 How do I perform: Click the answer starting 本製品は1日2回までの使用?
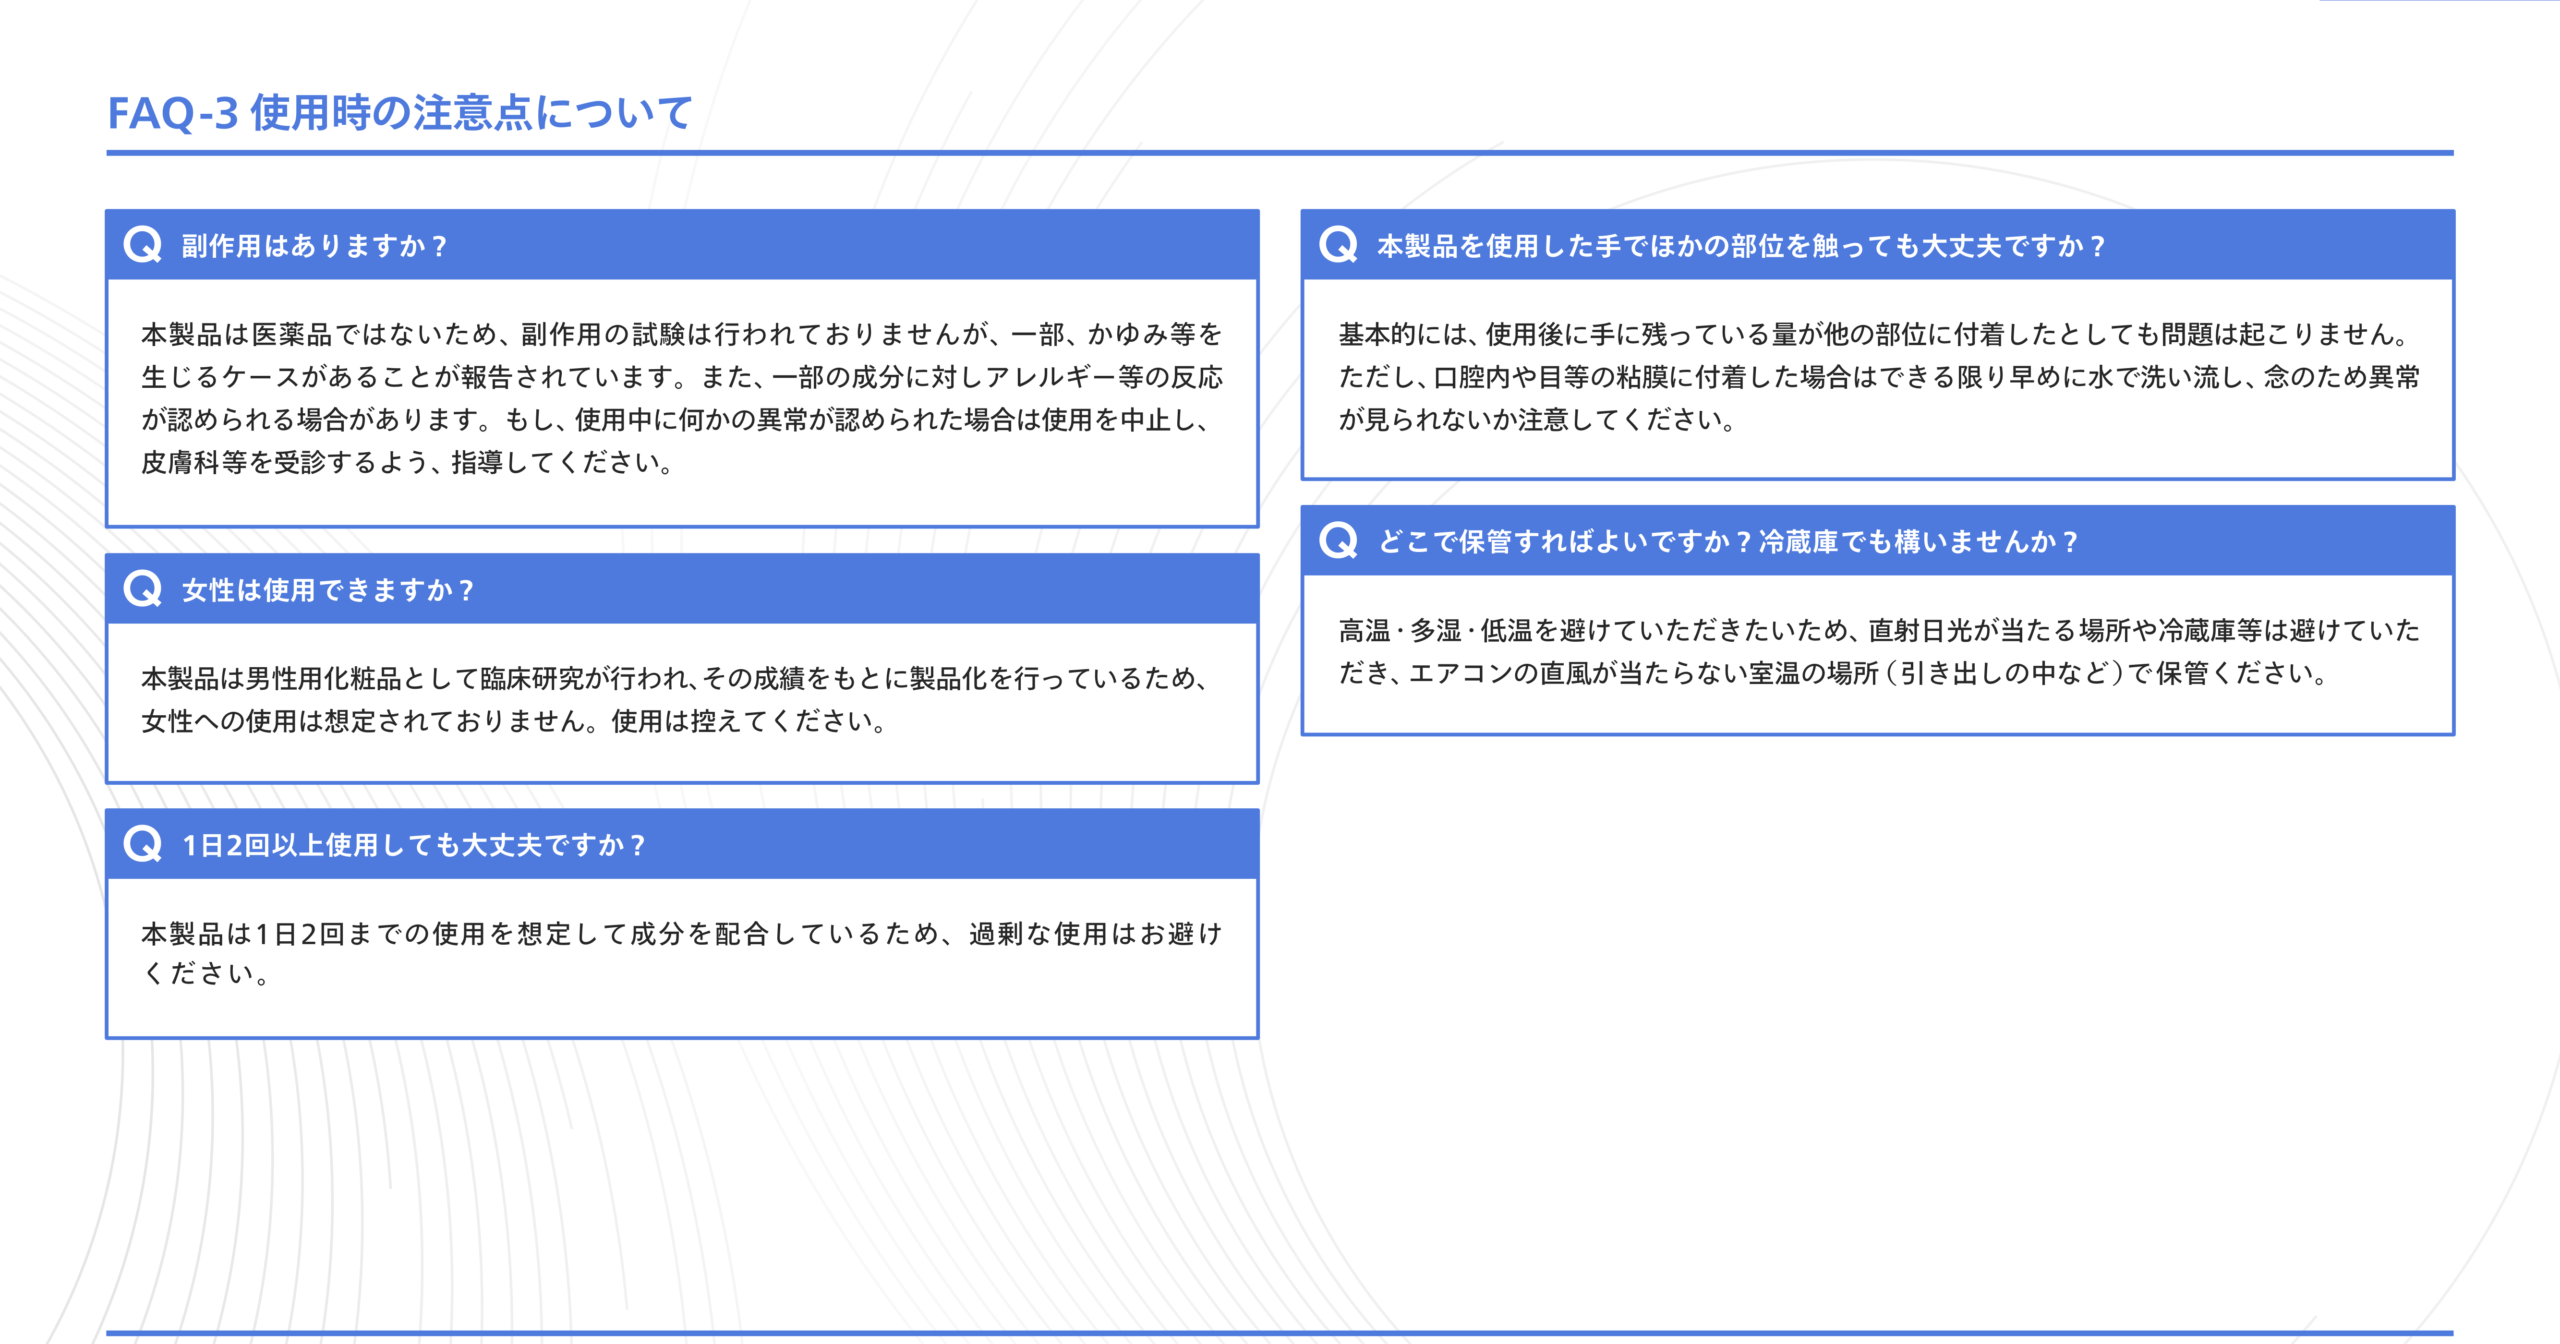pos(682,953)
